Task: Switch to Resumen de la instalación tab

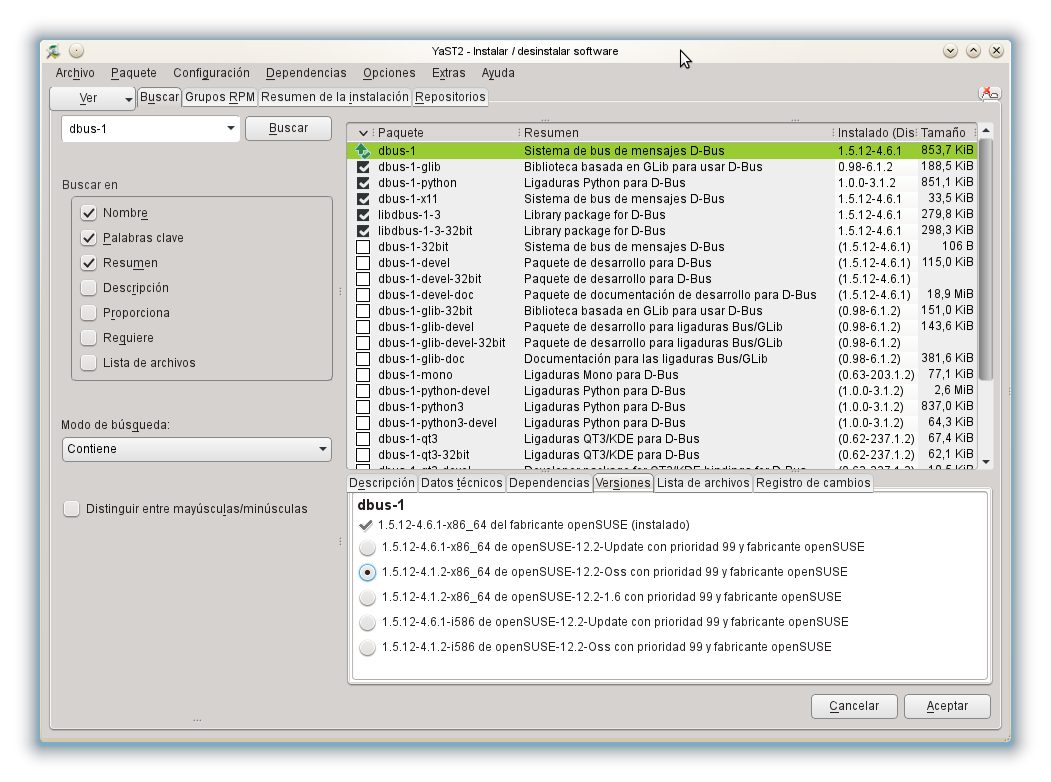Action: [335, 97]
